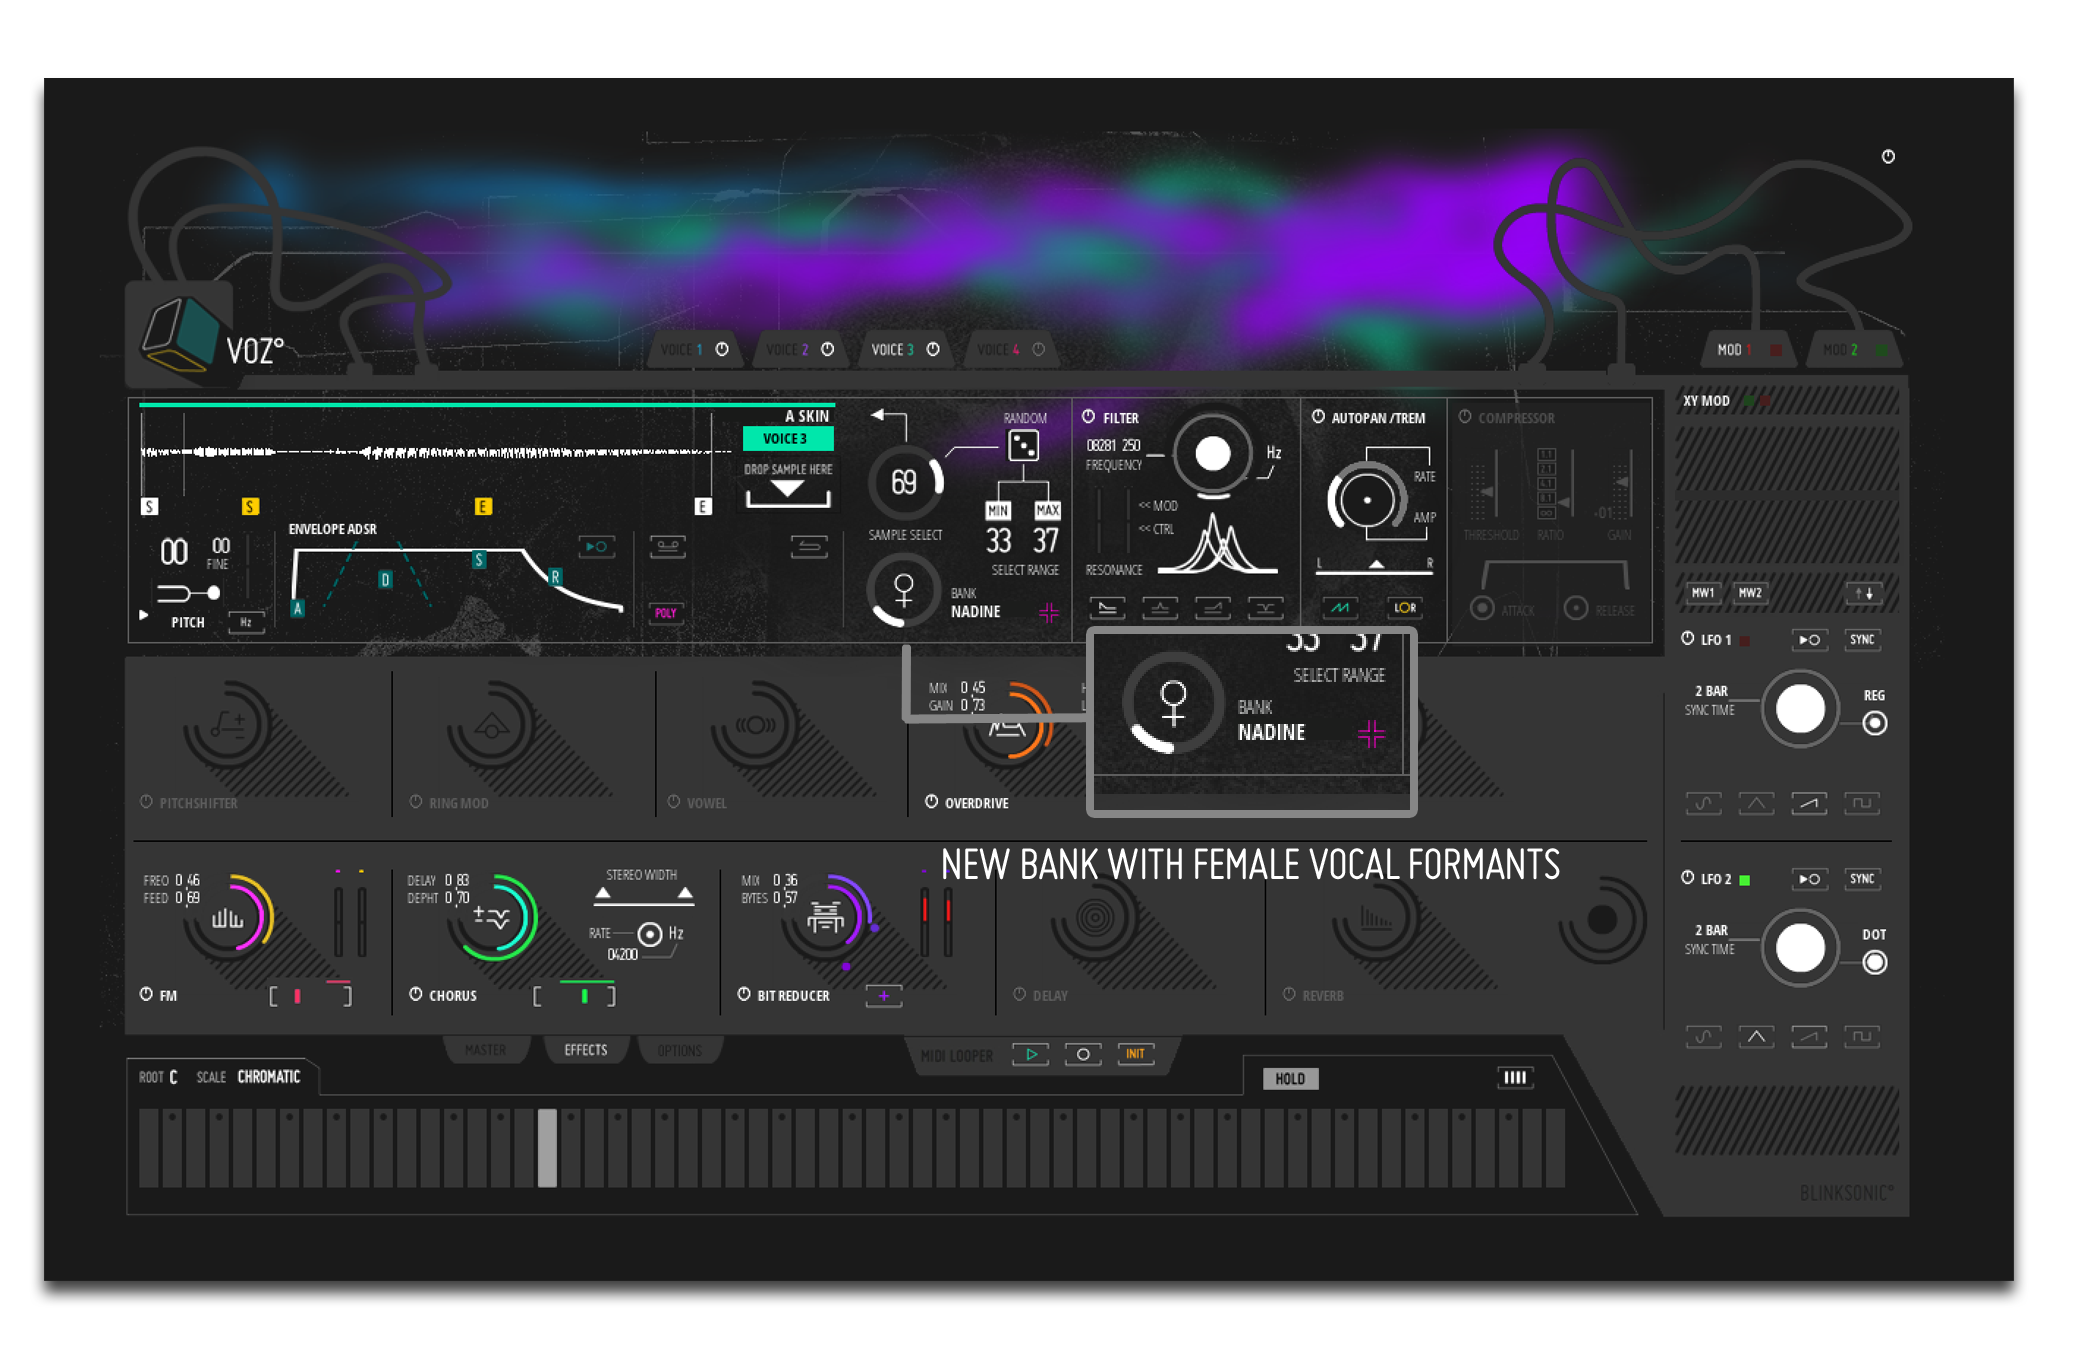
Task: Click the Bit Reducer plus icon
Action: coord(884,996)
